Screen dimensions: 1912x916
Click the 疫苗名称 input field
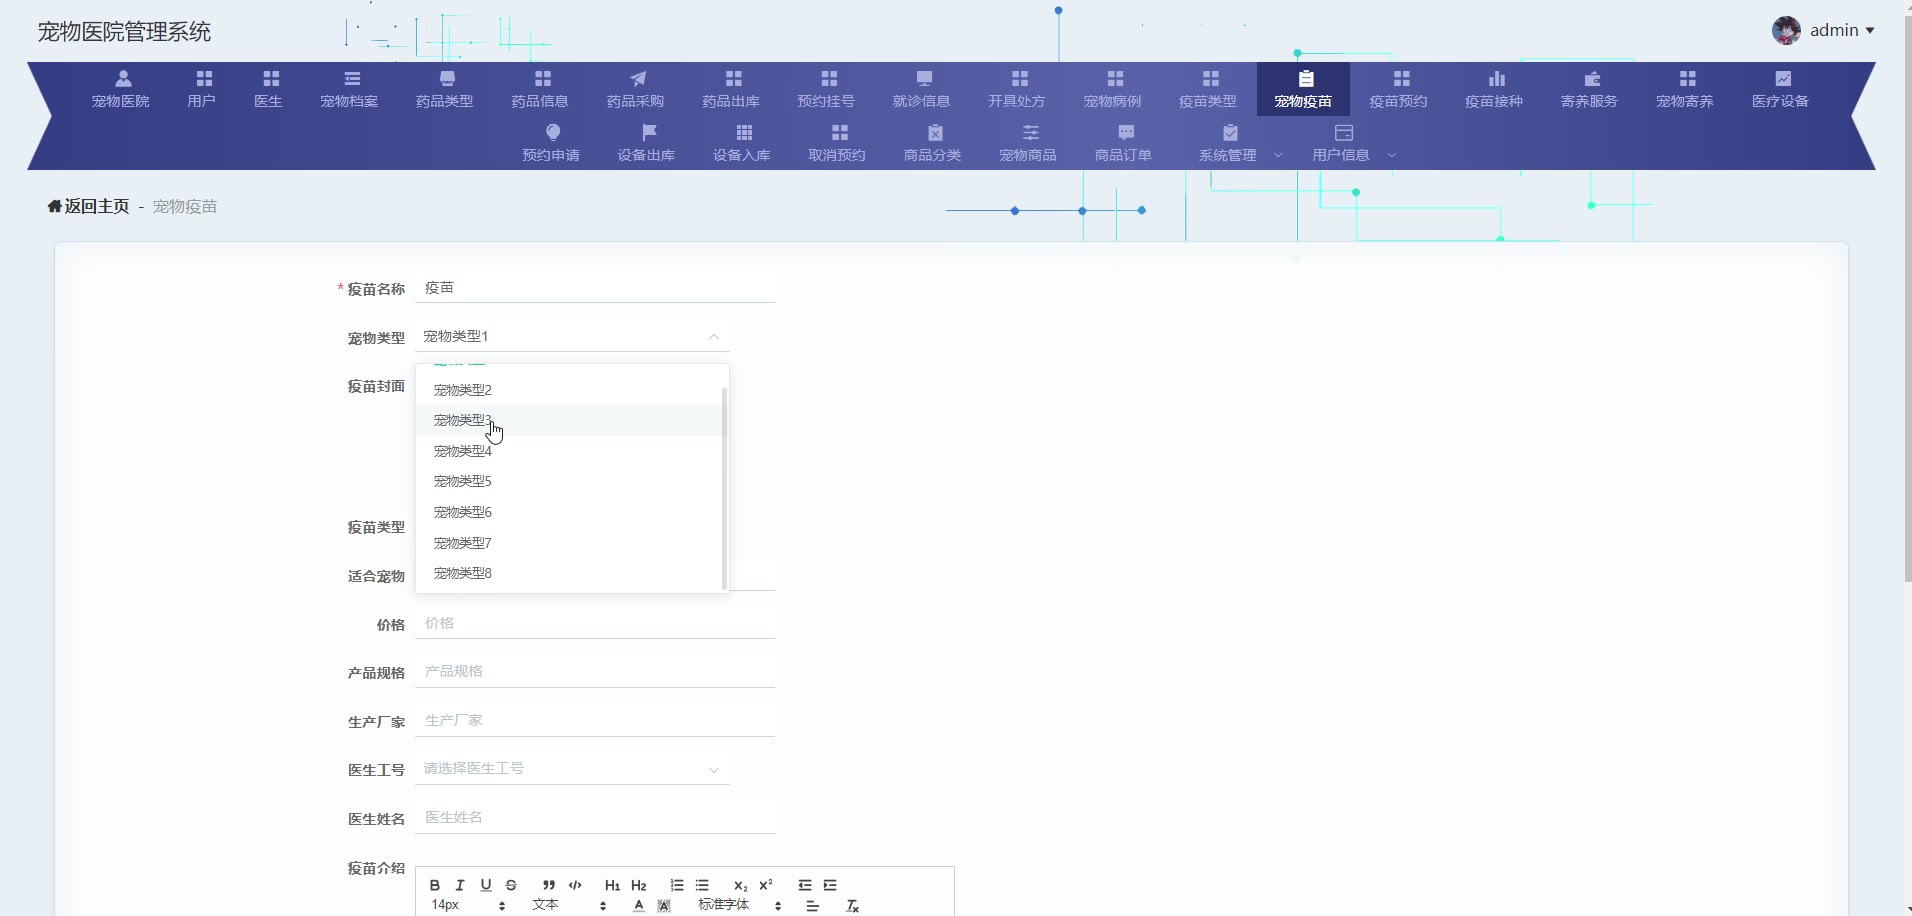click(595, 288)
